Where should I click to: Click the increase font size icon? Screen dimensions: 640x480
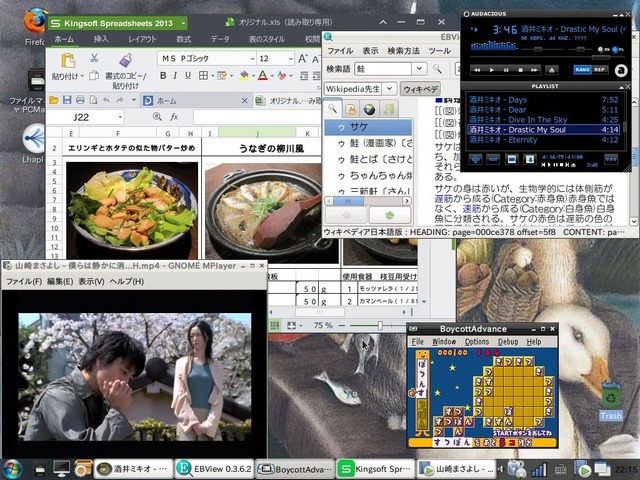click(302, 58)
